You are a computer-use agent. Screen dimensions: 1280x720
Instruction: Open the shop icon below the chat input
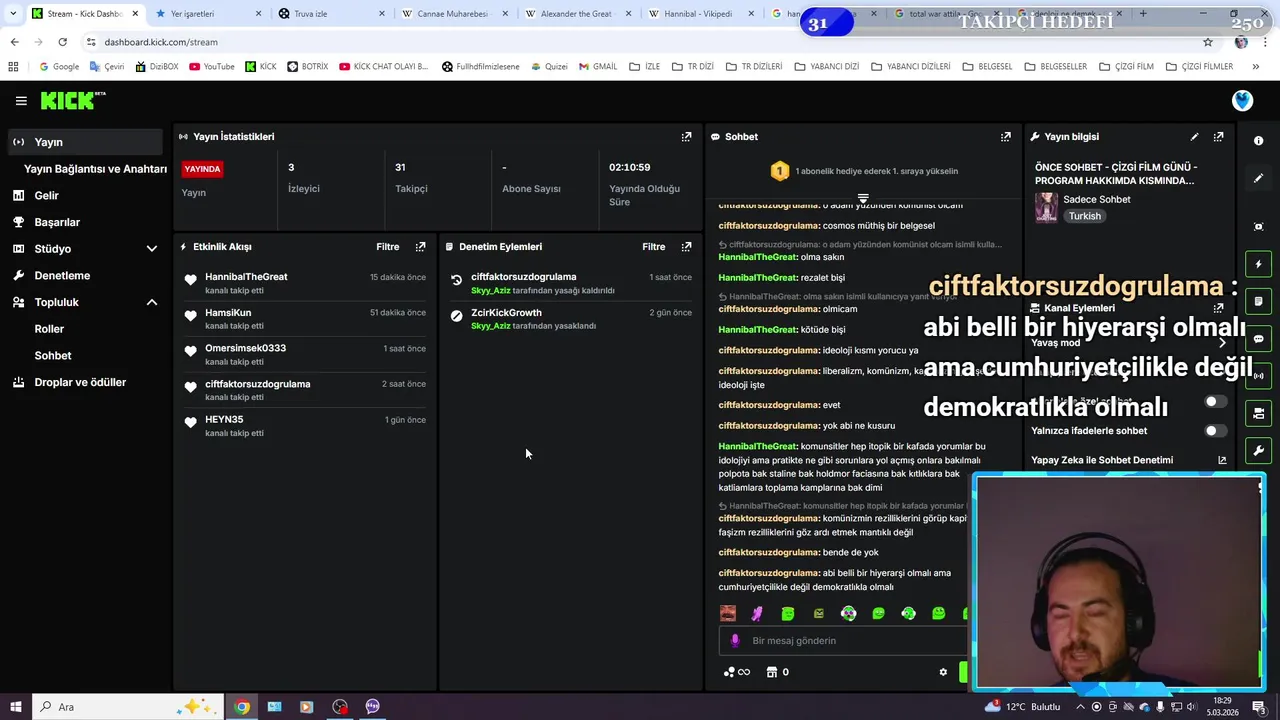(771, 672)
